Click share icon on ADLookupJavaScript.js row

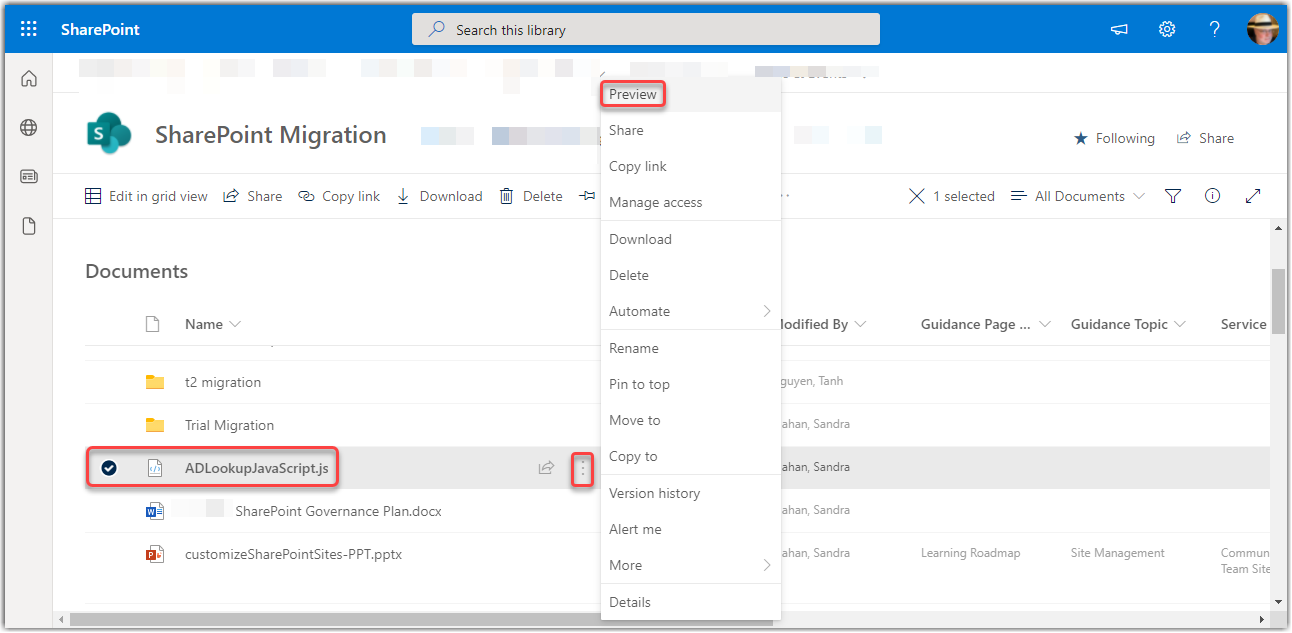click(546, 468)
